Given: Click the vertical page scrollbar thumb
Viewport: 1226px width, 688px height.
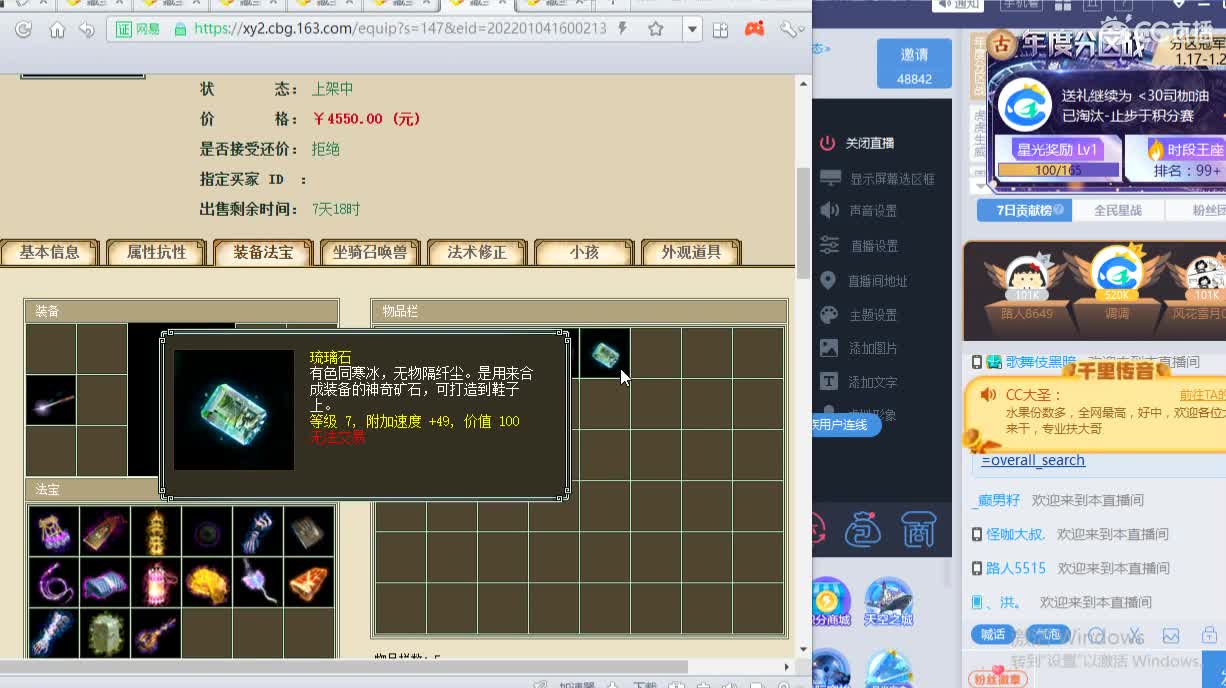Looking at the screenshot, I should click(x=802, y=222).
